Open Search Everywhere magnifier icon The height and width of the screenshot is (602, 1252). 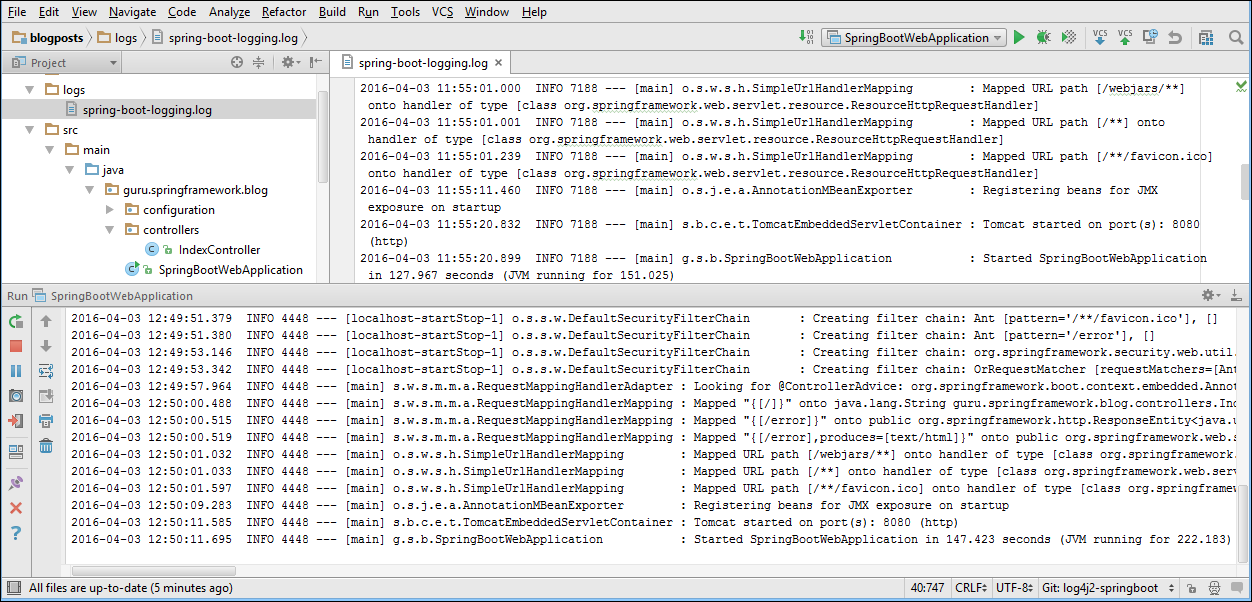(x=1236, y=38)
